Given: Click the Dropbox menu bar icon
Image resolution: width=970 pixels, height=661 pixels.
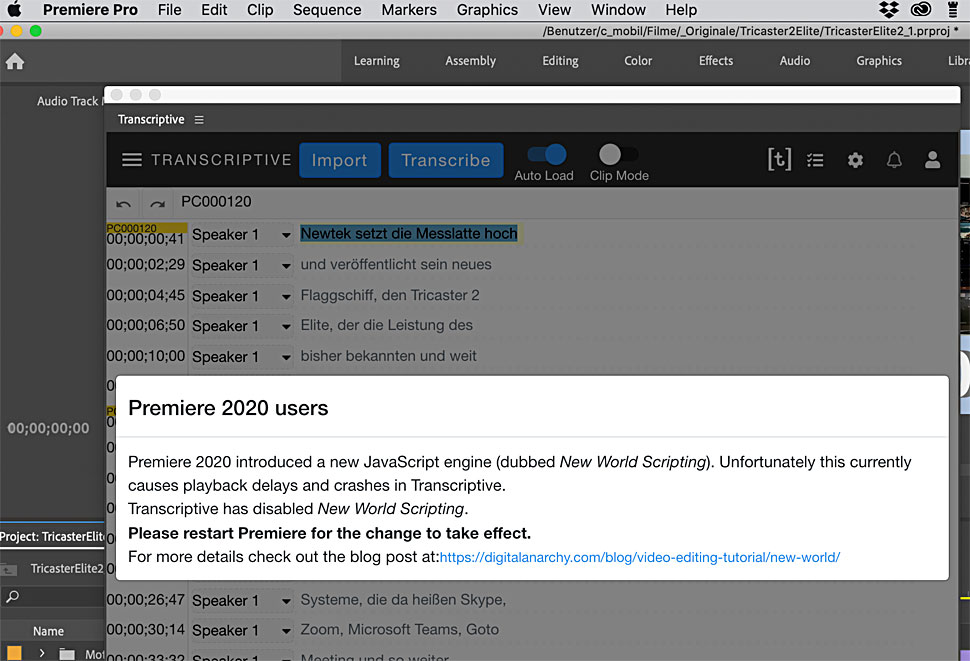Looking at the screenshot, I should pyautogui.click(x=889, y=9).
